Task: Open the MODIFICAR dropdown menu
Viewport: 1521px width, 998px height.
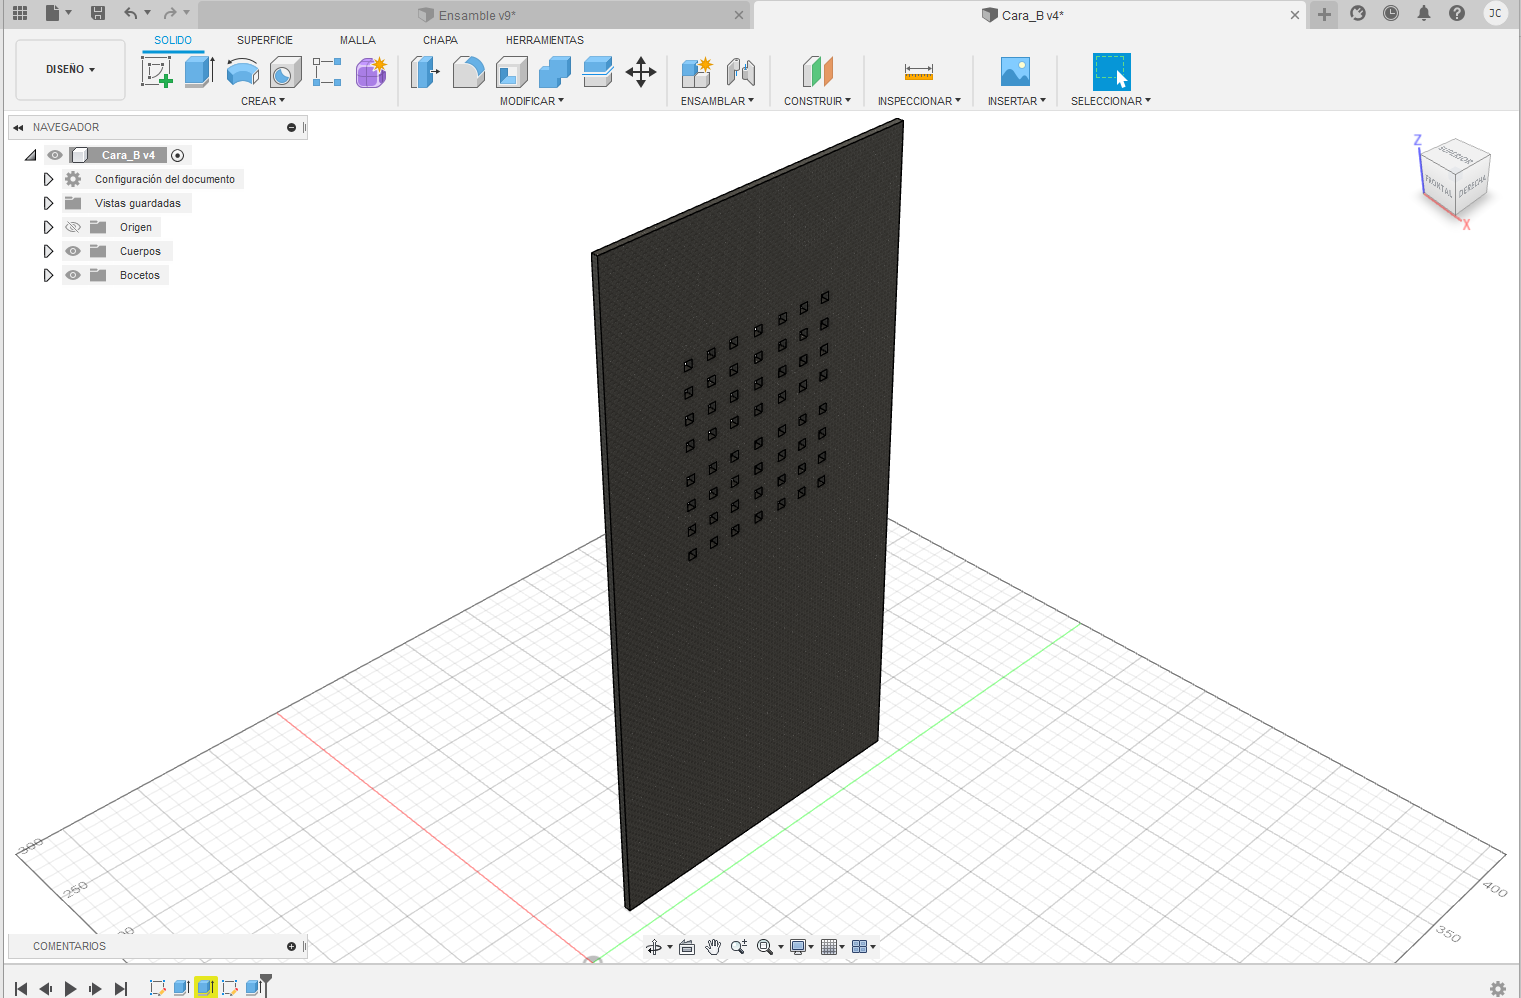Action: (532, 101)
